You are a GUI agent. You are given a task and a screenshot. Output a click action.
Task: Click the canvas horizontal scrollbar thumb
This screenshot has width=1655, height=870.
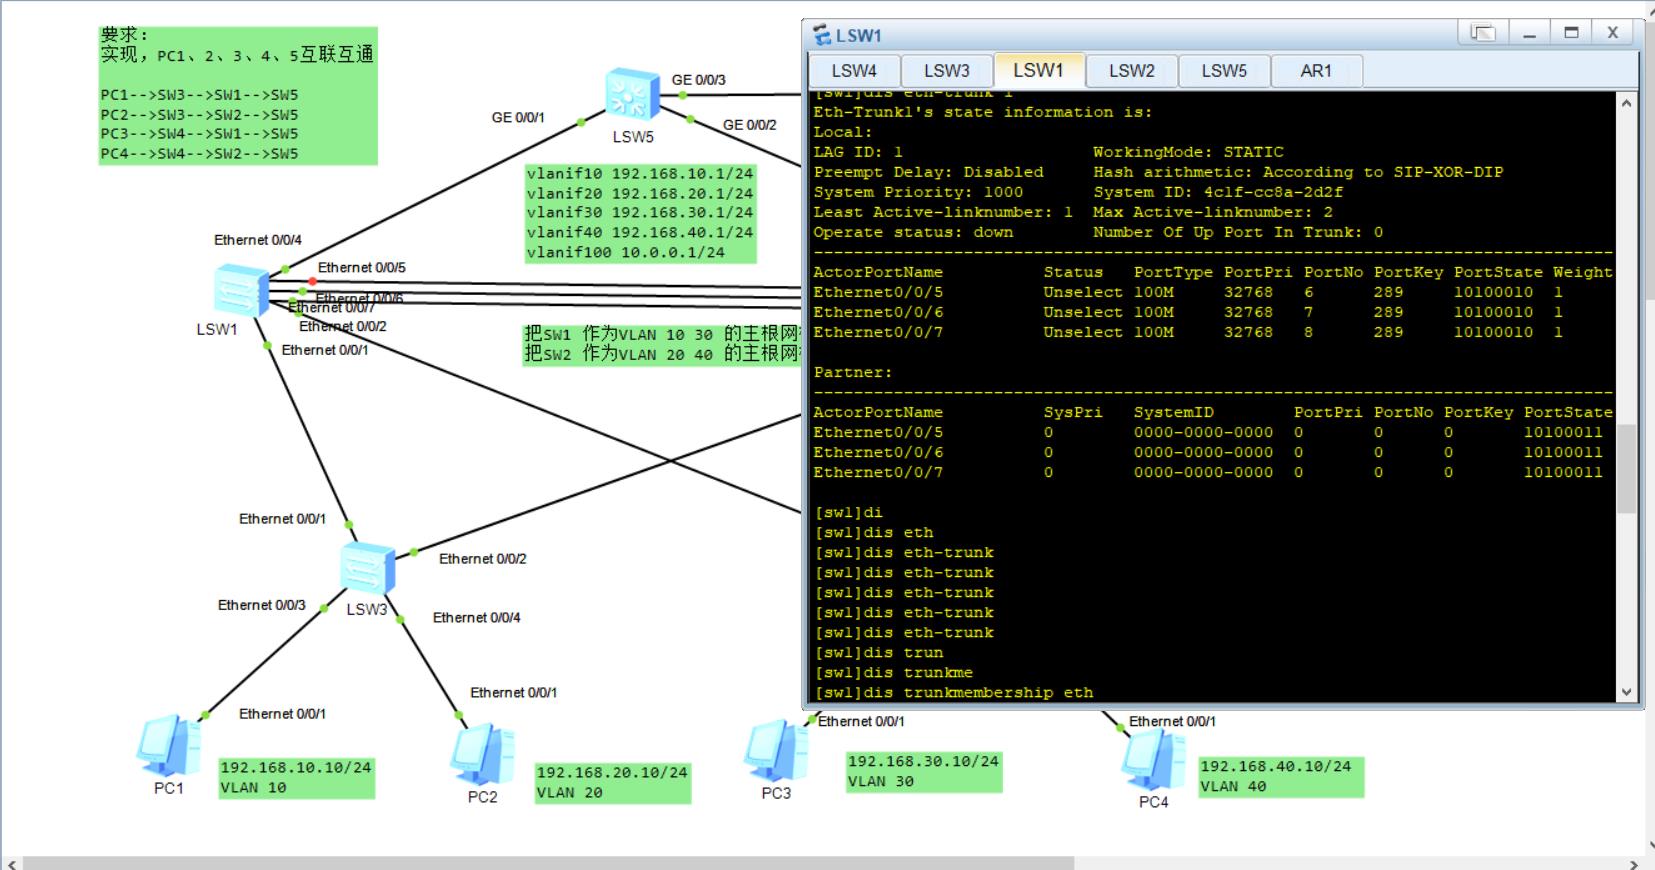click(x=548, y=862)
